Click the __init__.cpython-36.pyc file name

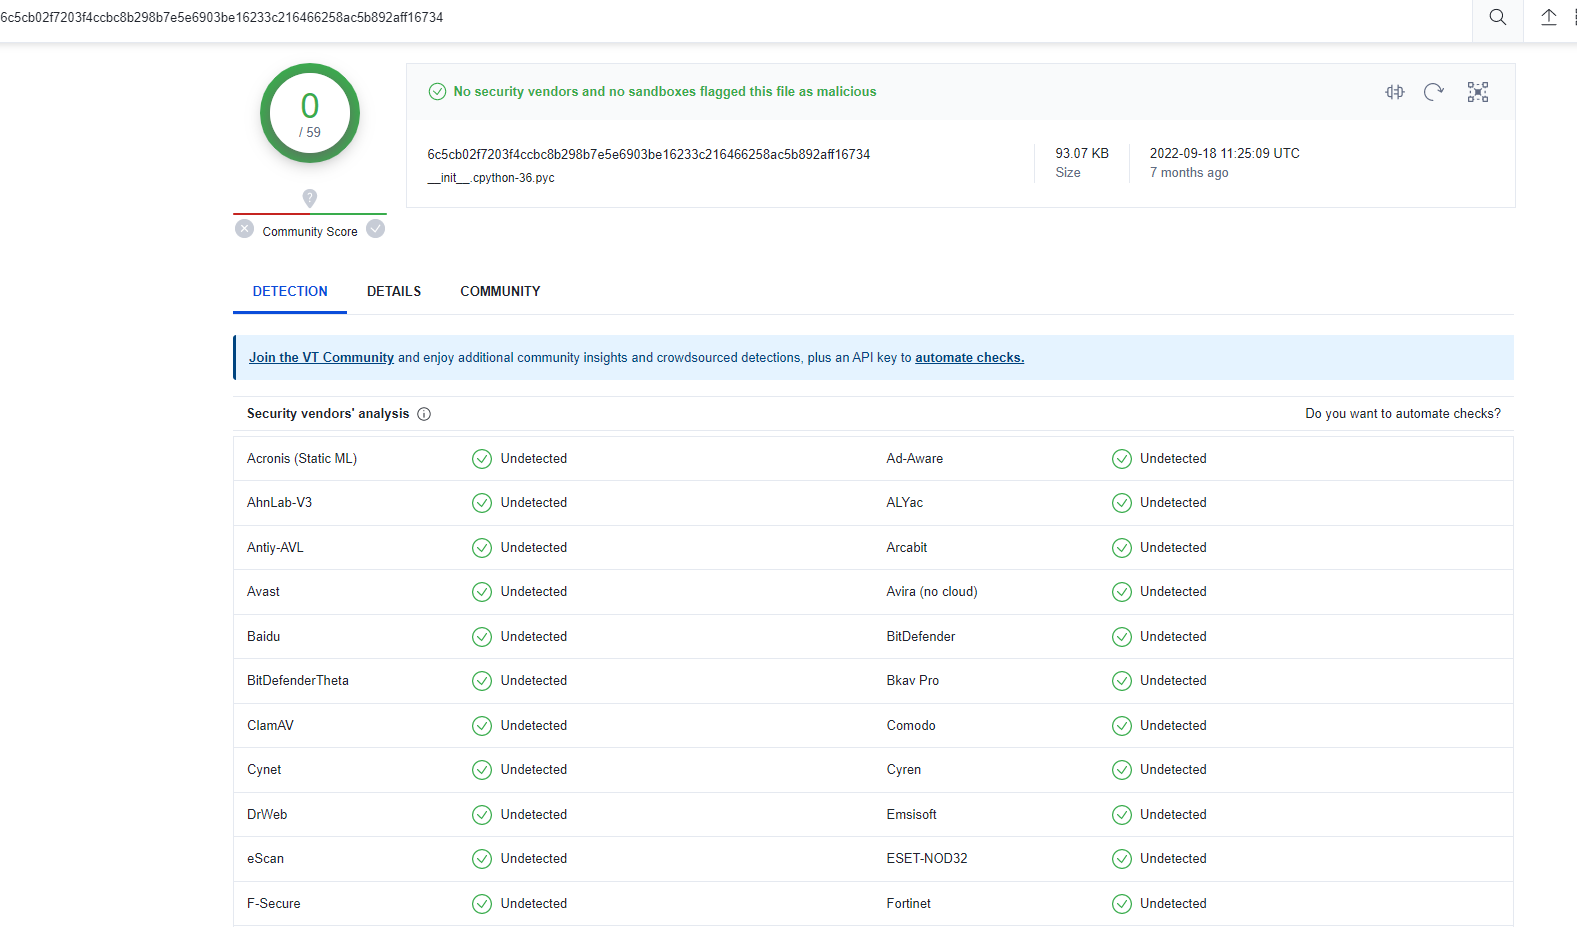point(491,178)
